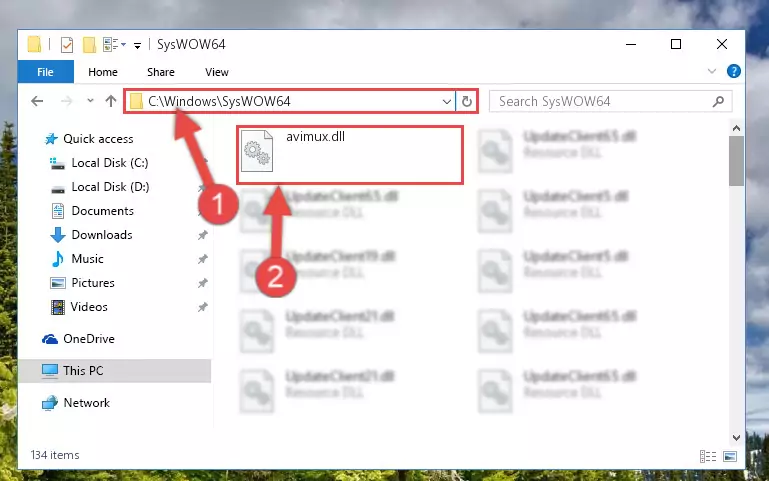
Task: Click the New folder quick access icon
Action: (89, 45)
